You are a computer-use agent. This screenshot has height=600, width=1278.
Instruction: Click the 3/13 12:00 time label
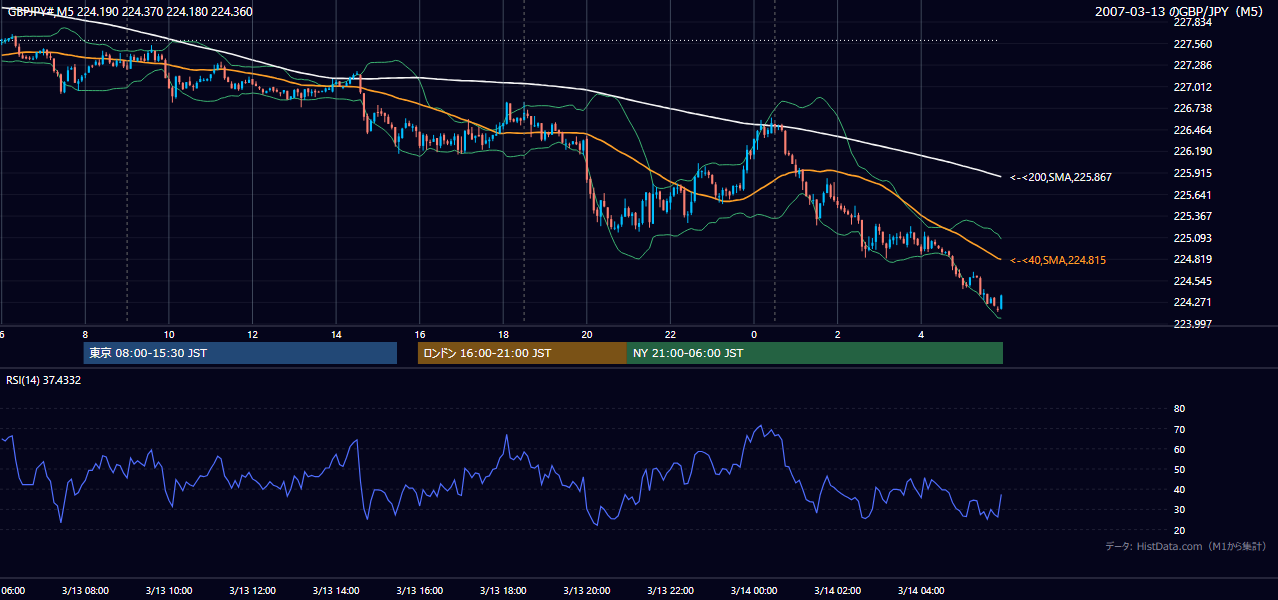coord(252,590)
